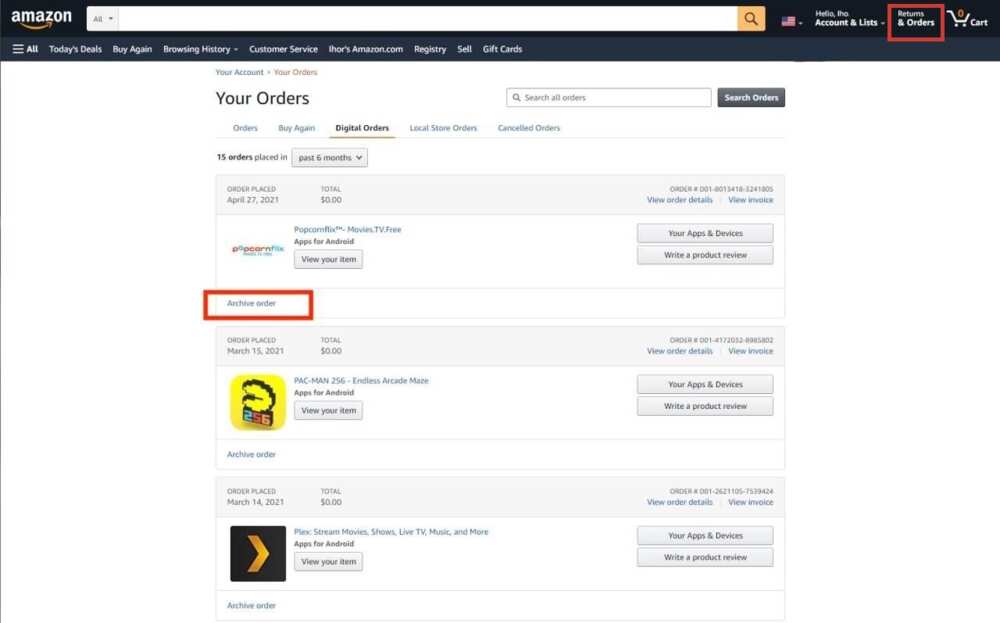This screenshot has width=1000, height=623.
Task: View order details for April 27 order
Action: [680, 200]
